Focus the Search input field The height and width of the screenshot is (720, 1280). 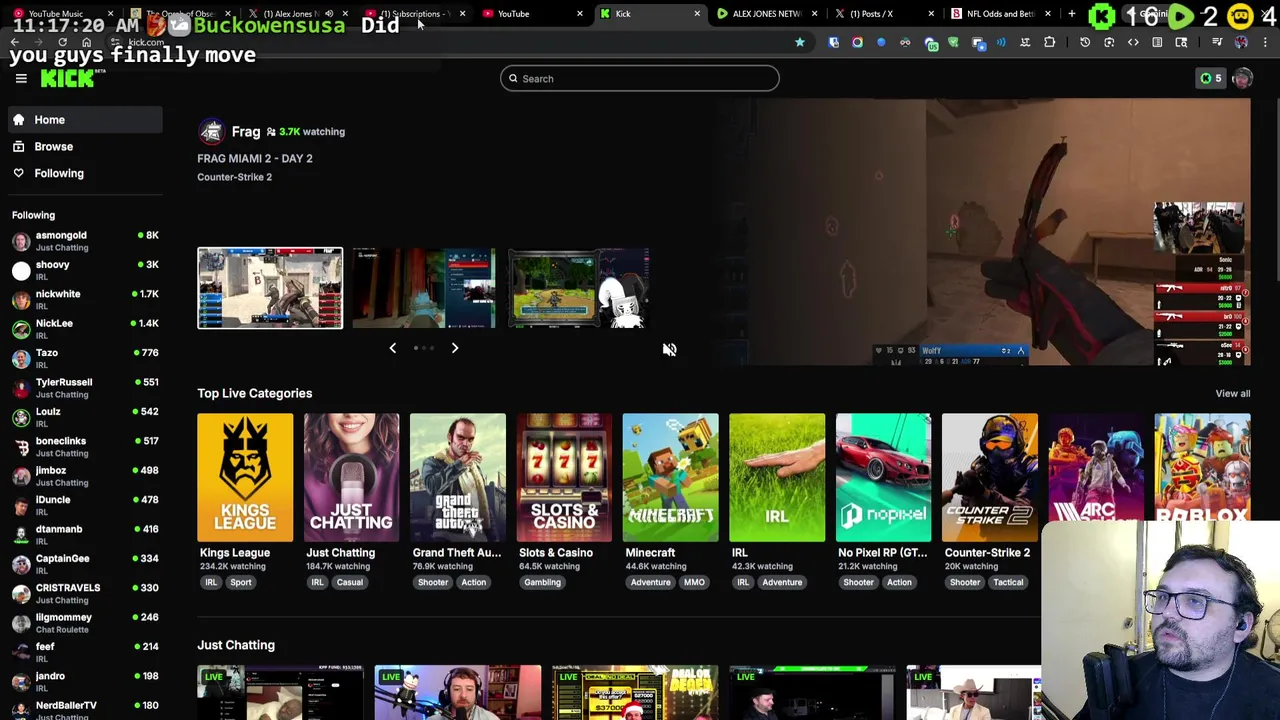[640, 79]
